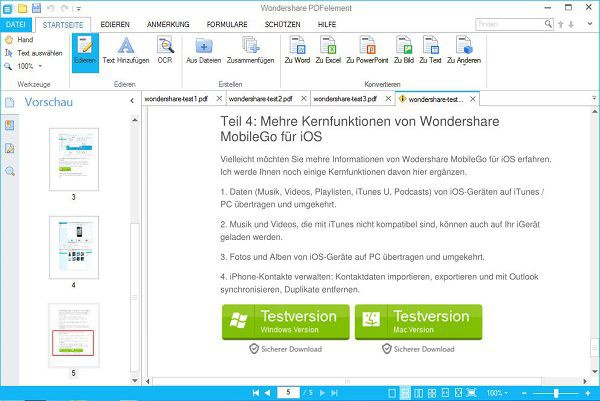Viewport: 600px width, 401px height.
Task: Open the annotations sidebar icon
Action: tap(10, 148)
